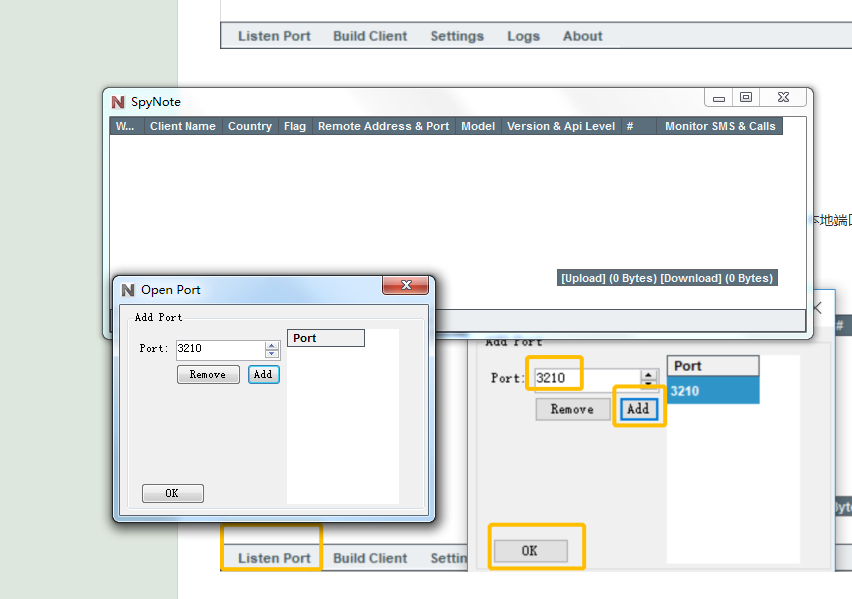Screen dimensions: 852x599
Task: Click Version & Api Level column header
Action: 561,126
